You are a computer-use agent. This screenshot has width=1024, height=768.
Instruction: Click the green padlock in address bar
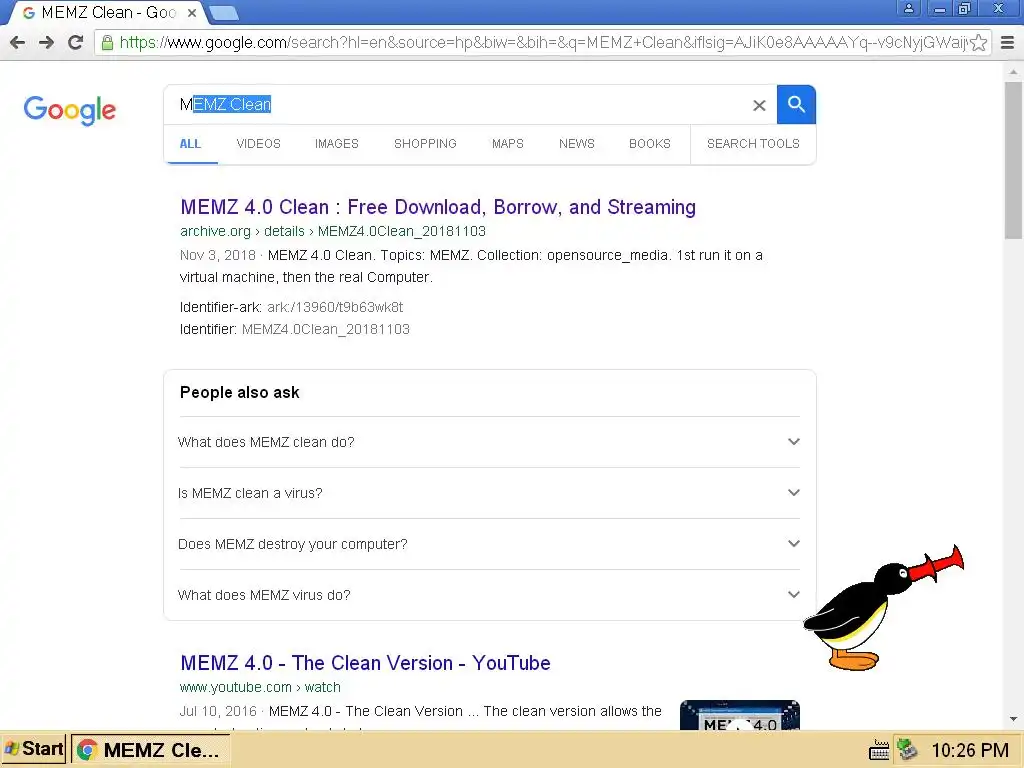pos(107,43)
